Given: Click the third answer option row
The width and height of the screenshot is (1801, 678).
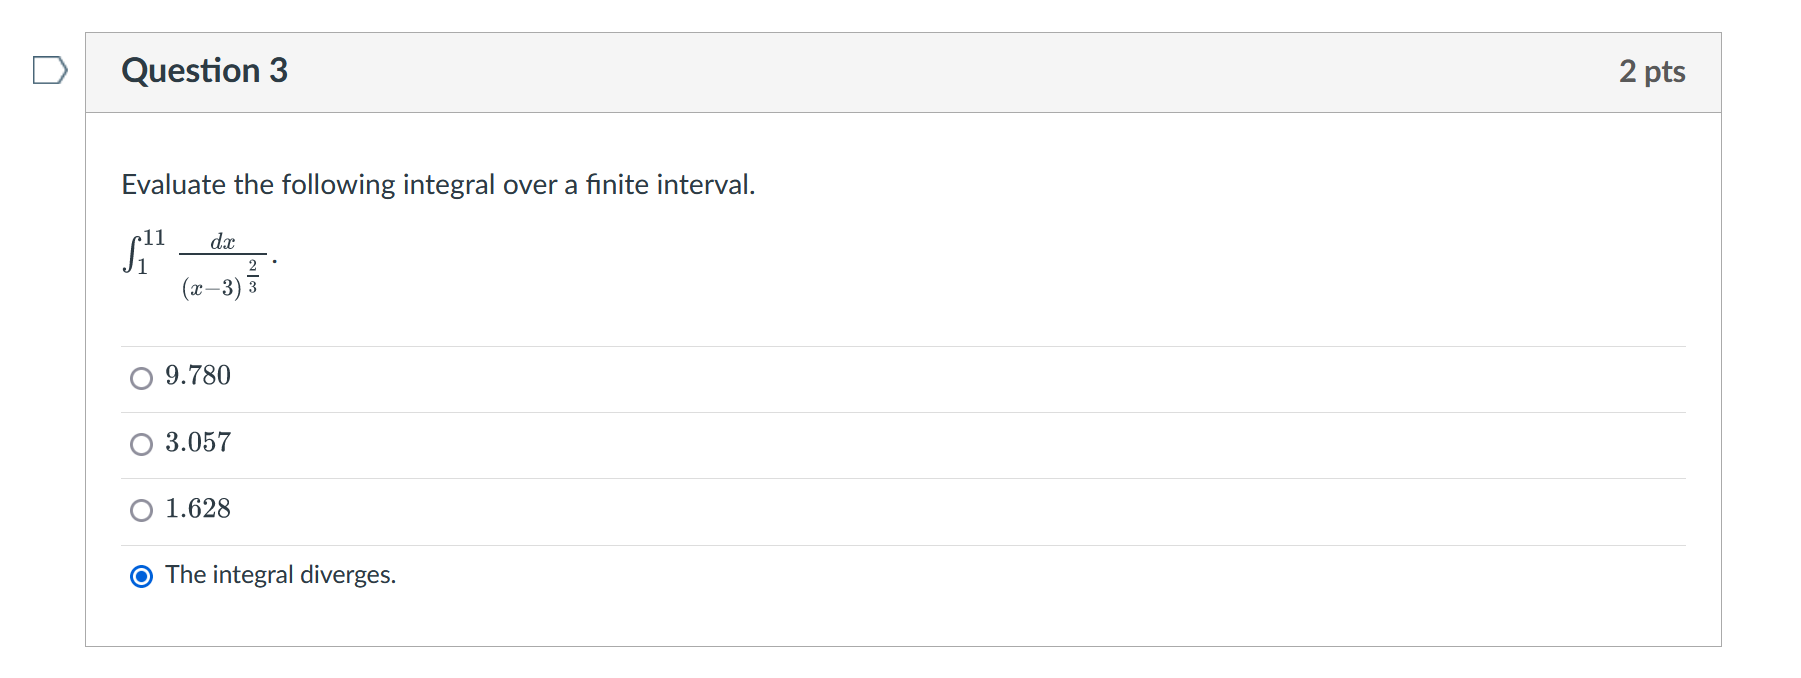Looking at the screenshot, I should tap(500, 510).
